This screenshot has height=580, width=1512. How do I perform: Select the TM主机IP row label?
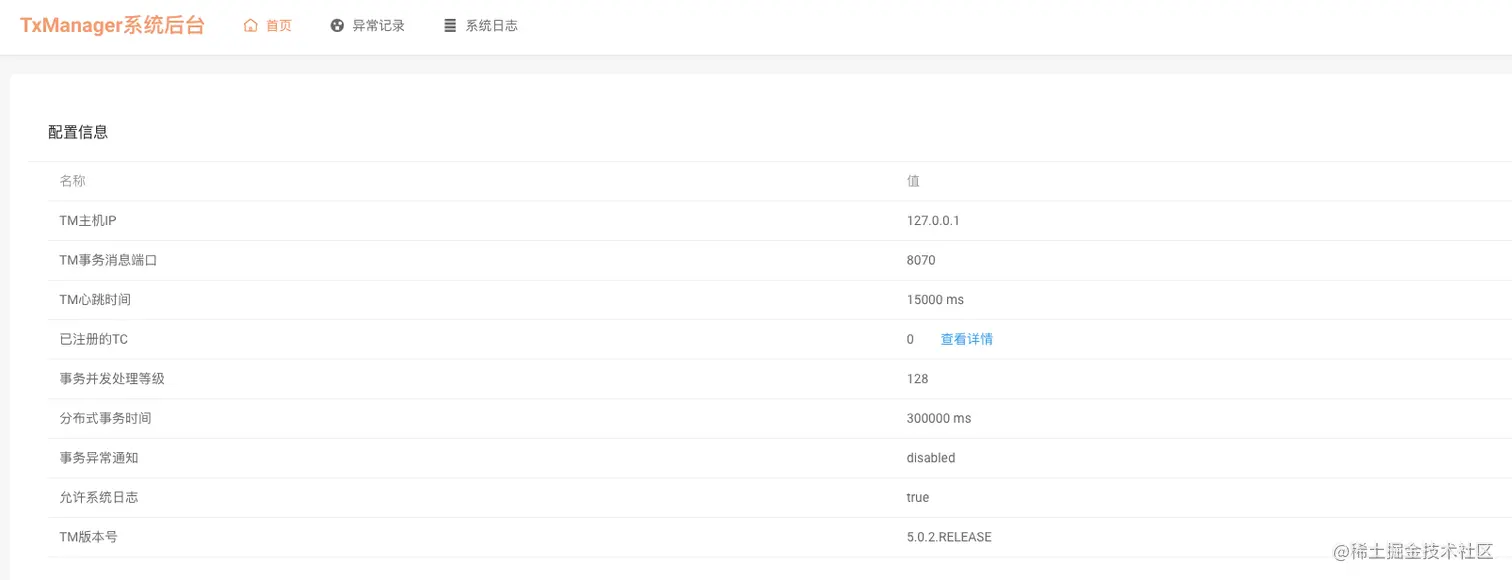[88, 220]
